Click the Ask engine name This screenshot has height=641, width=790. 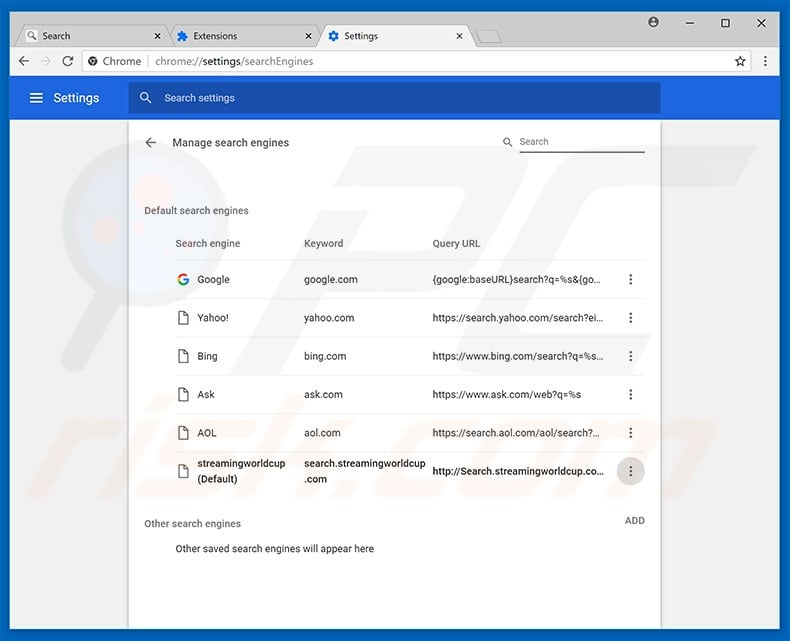(x=206, y=394)
